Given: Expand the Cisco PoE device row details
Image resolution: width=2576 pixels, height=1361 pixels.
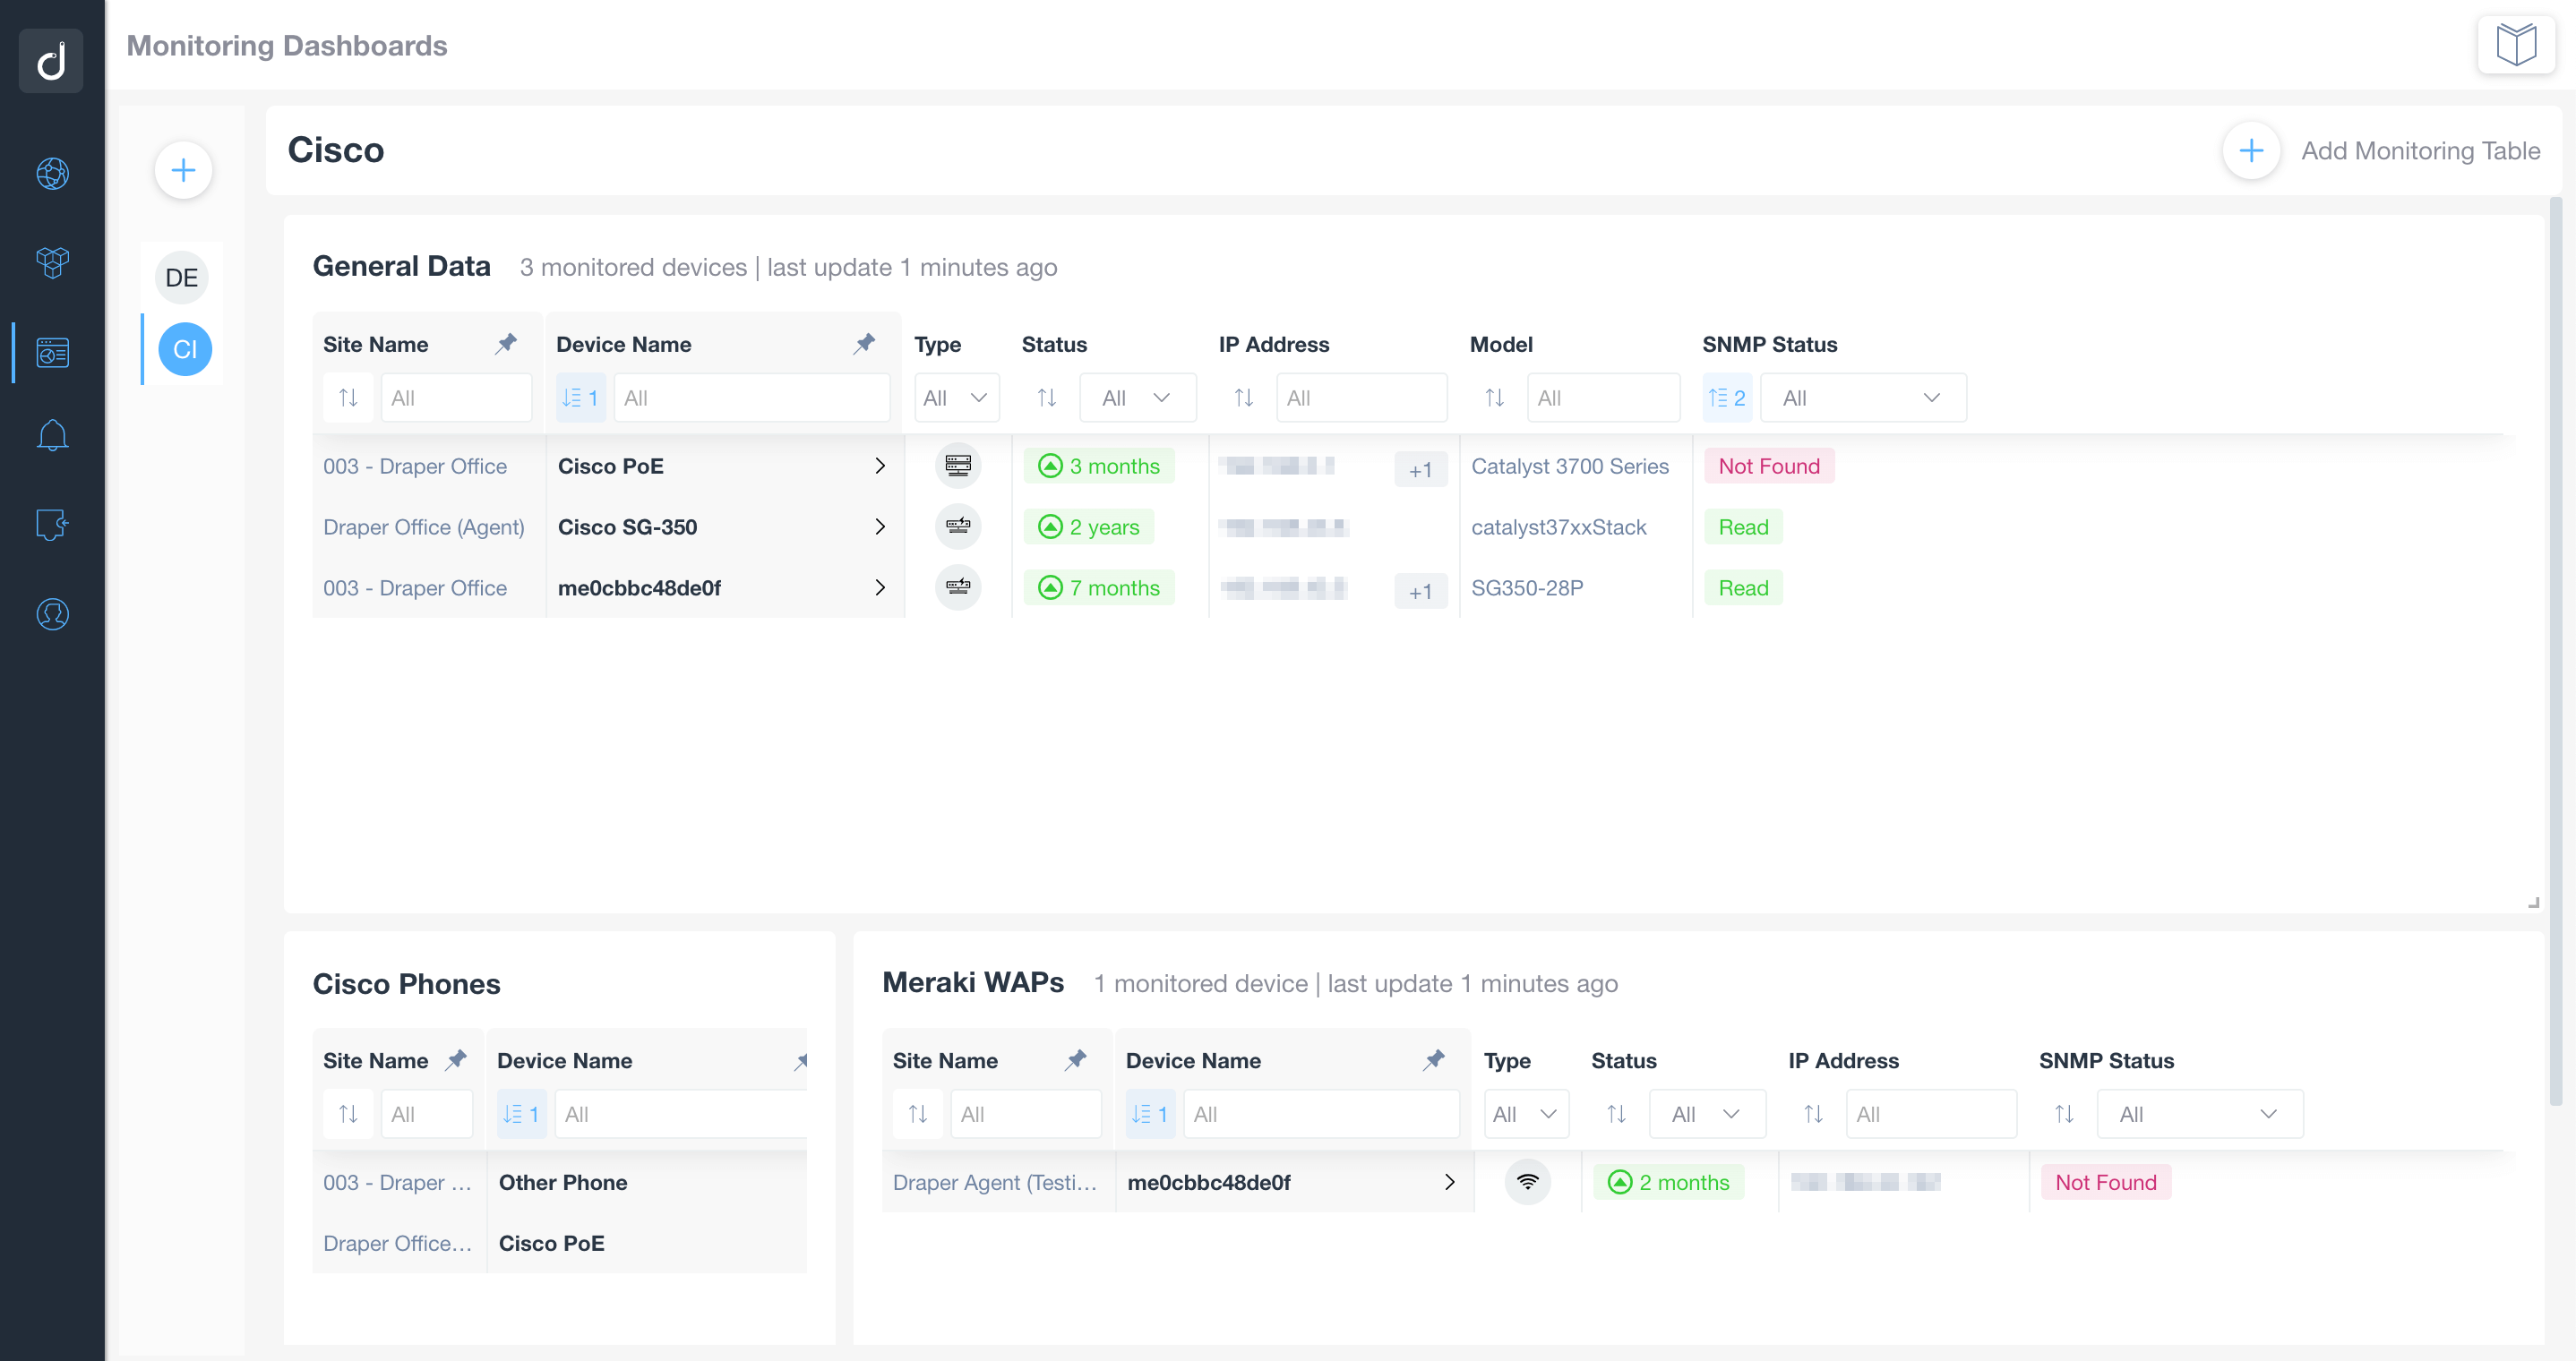Looking at the screenshot, I should (x=878, y=465).
